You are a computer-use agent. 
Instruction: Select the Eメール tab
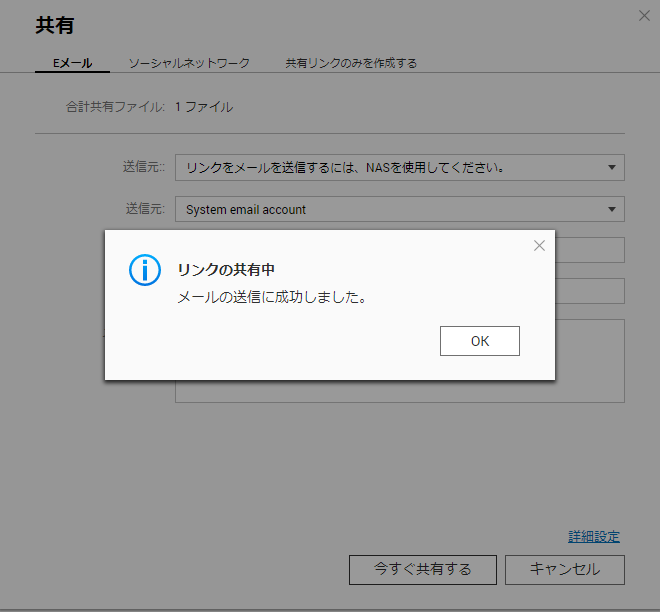[72, 63]
